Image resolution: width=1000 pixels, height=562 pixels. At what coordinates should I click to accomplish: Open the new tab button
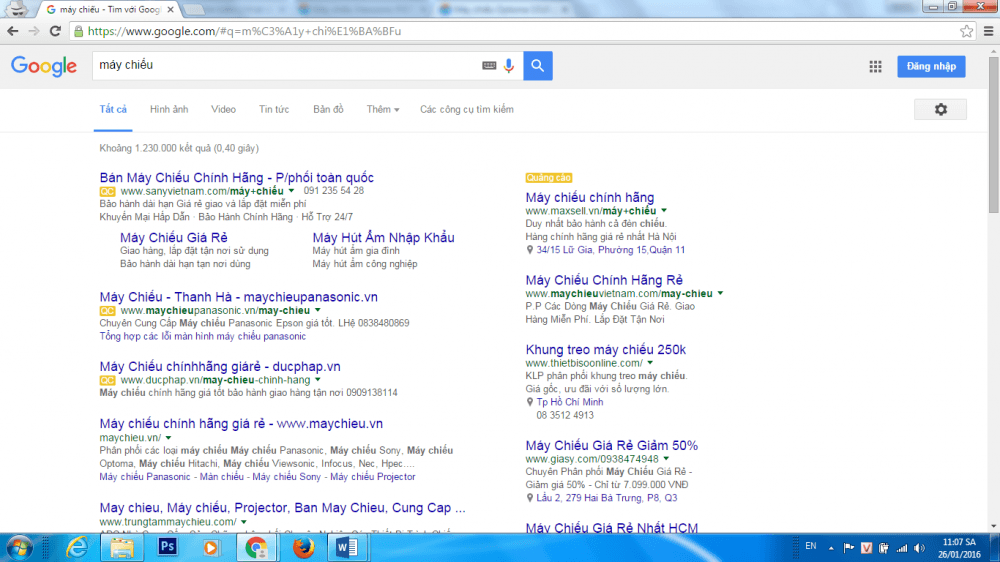[193, 10]
